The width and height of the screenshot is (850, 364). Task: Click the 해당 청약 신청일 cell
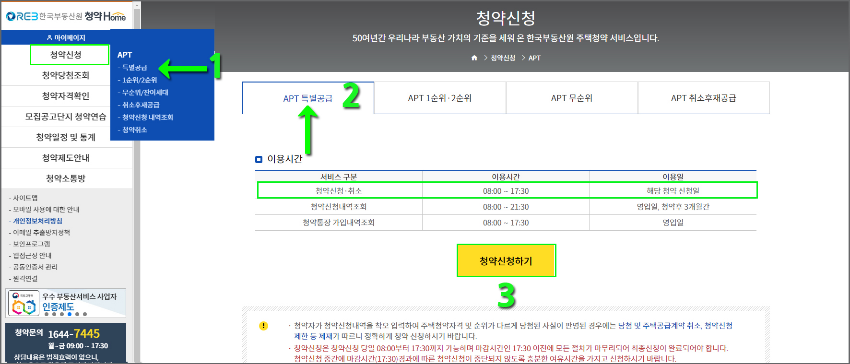pyautogui.click(x=673, y=190)
